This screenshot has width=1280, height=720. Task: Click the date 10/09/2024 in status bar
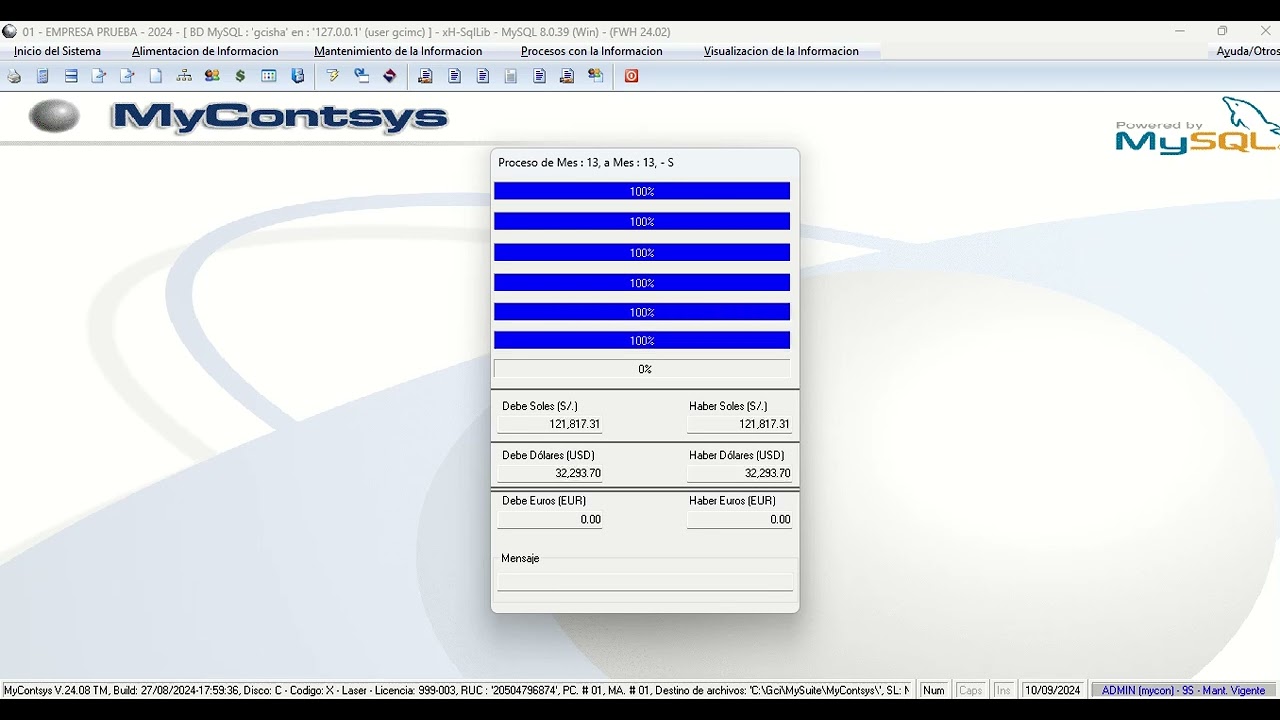pyautogui.click(x=1053, y=690)
